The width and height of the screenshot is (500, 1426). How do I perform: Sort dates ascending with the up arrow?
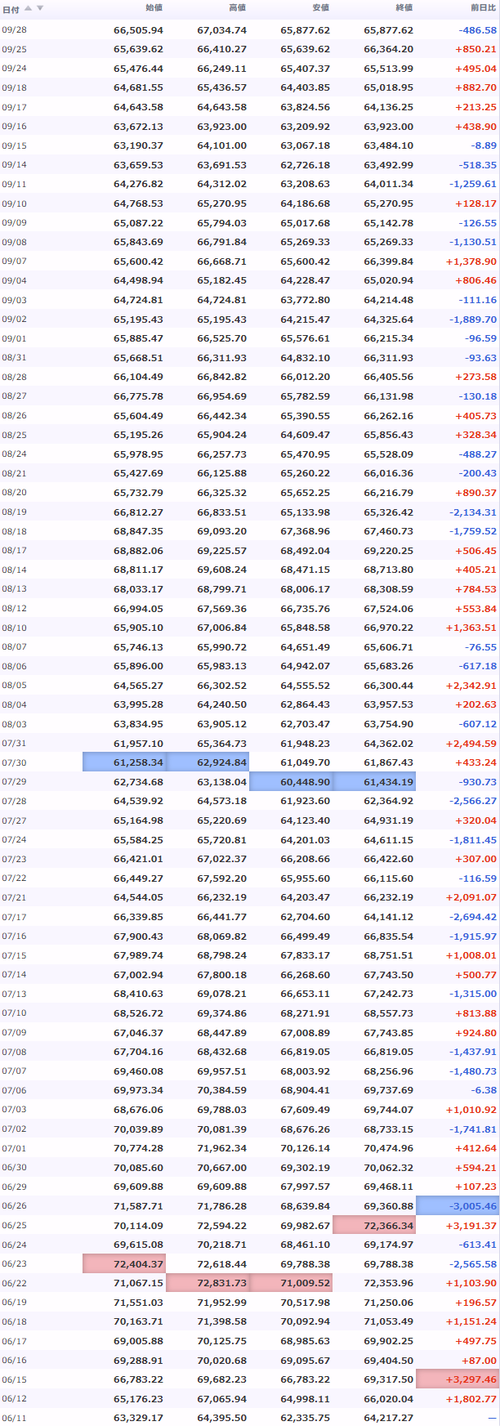(x=28, y=8)
